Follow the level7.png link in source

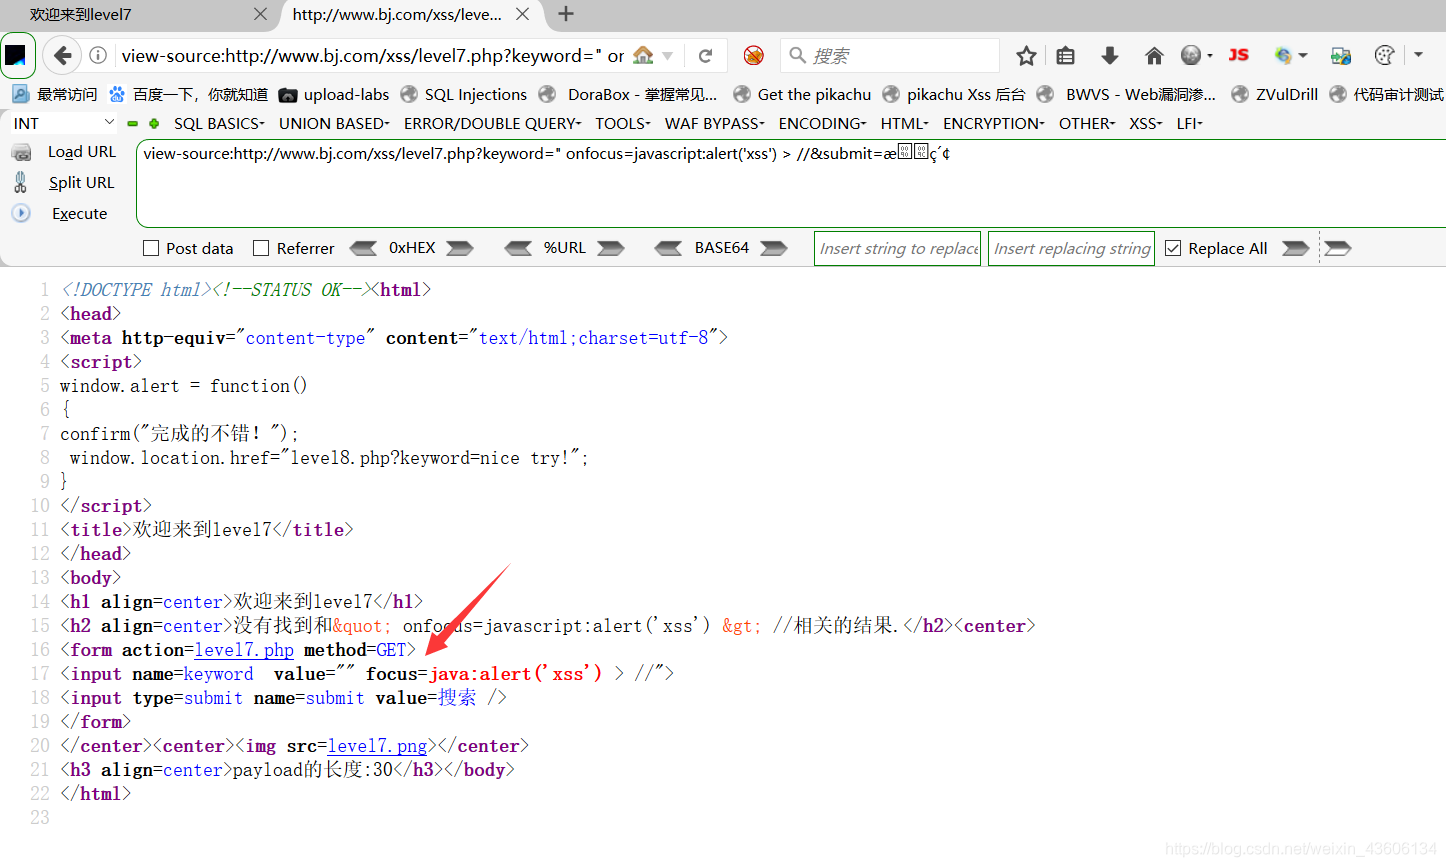pyautogui.click(x=377, y=746)
